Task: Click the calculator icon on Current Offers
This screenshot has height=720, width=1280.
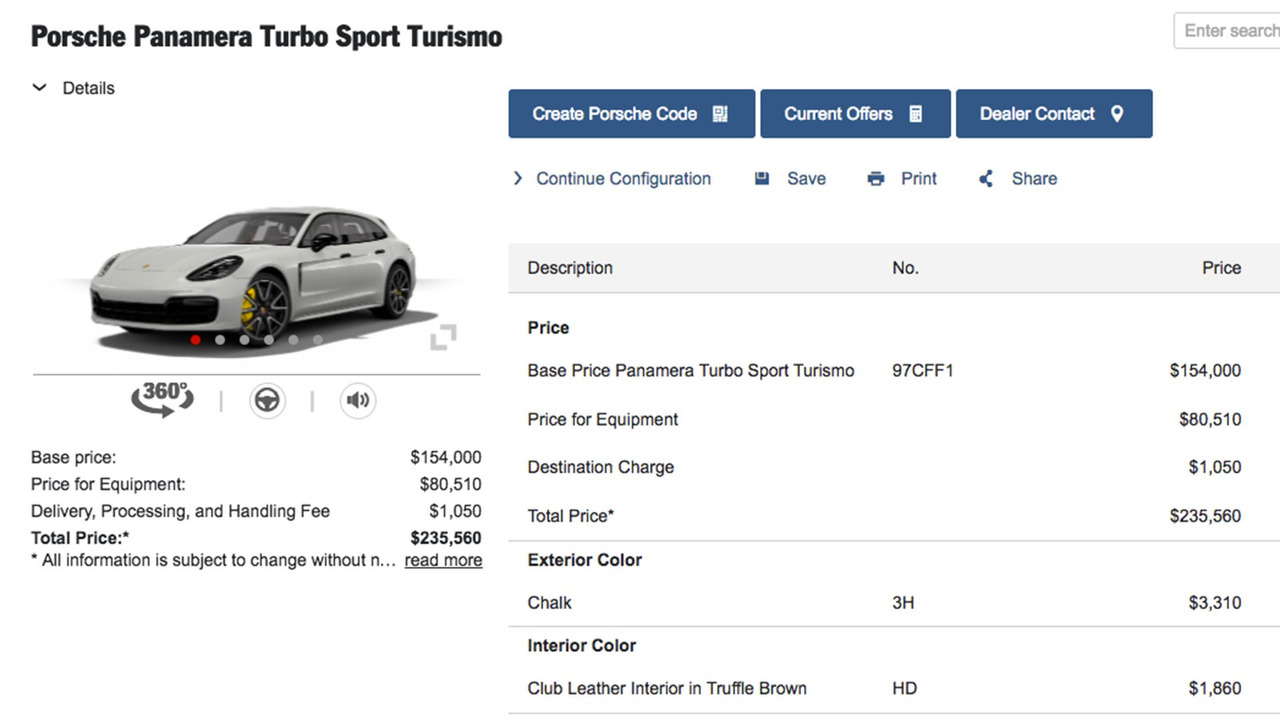Action: point(915,114)
